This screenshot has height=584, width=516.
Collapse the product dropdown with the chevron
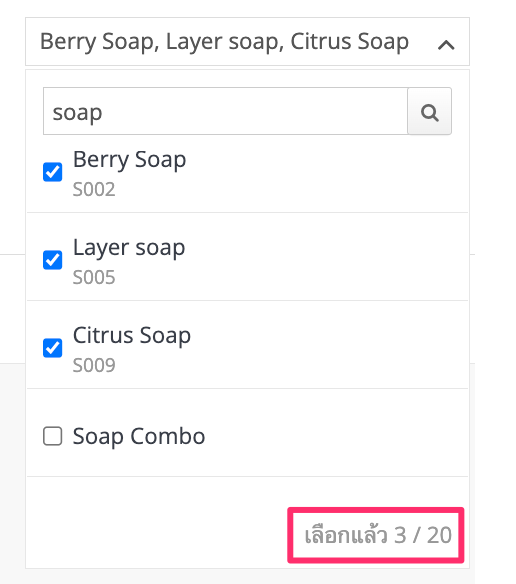446,45
